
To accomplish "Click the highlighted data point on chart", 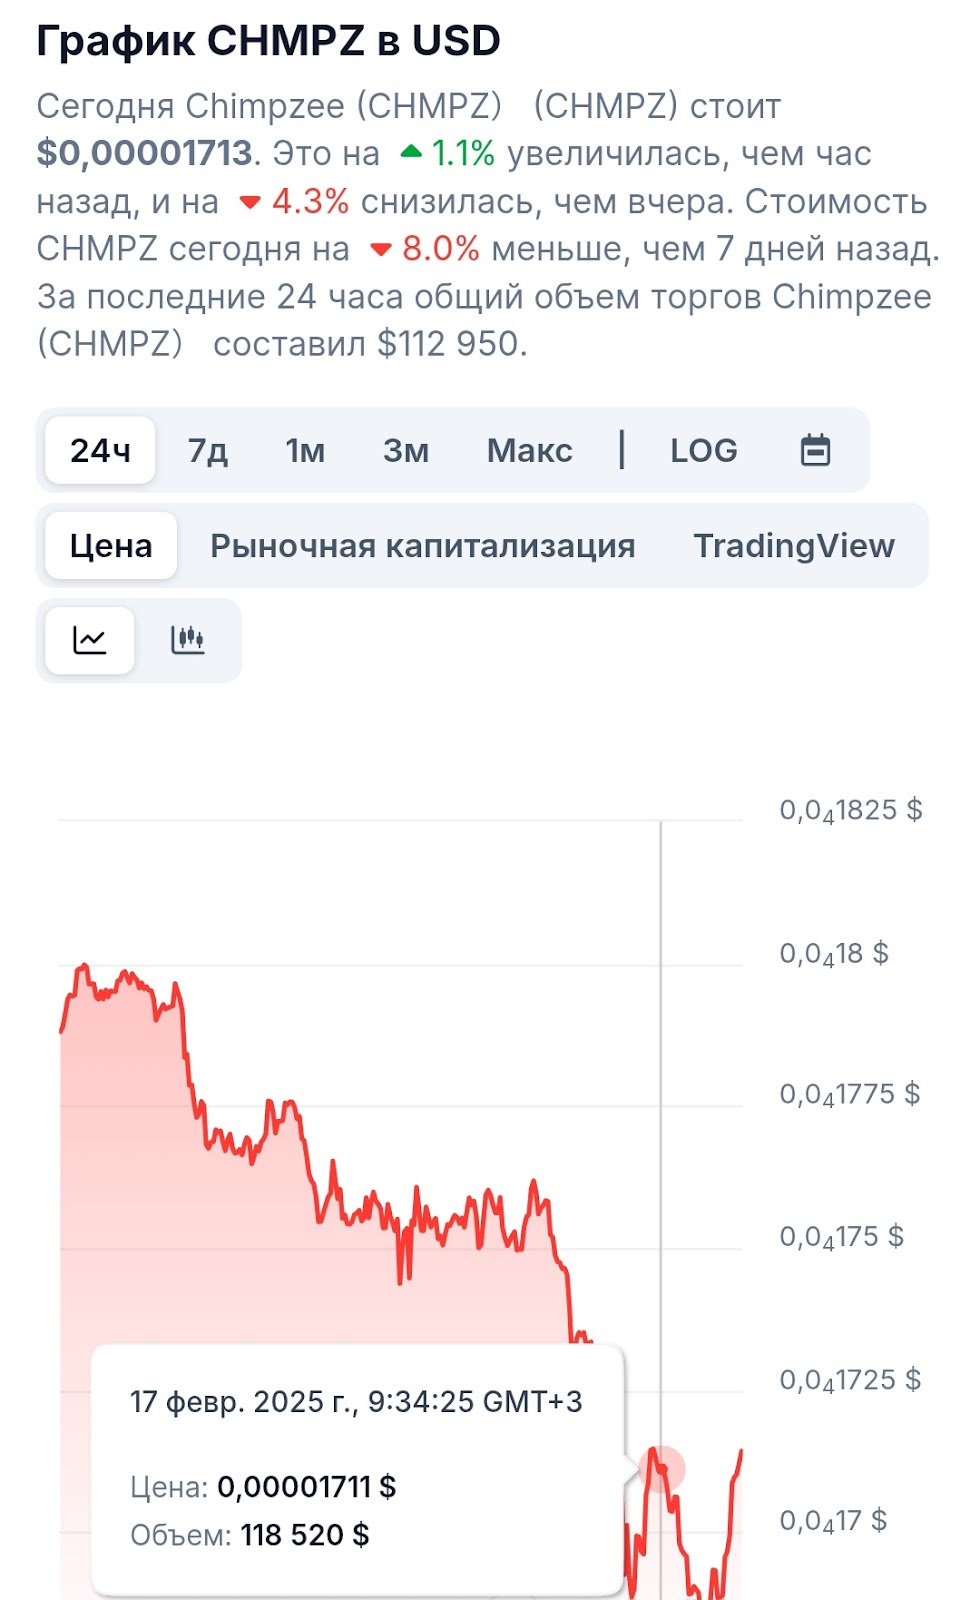I will coord(661,1469).
